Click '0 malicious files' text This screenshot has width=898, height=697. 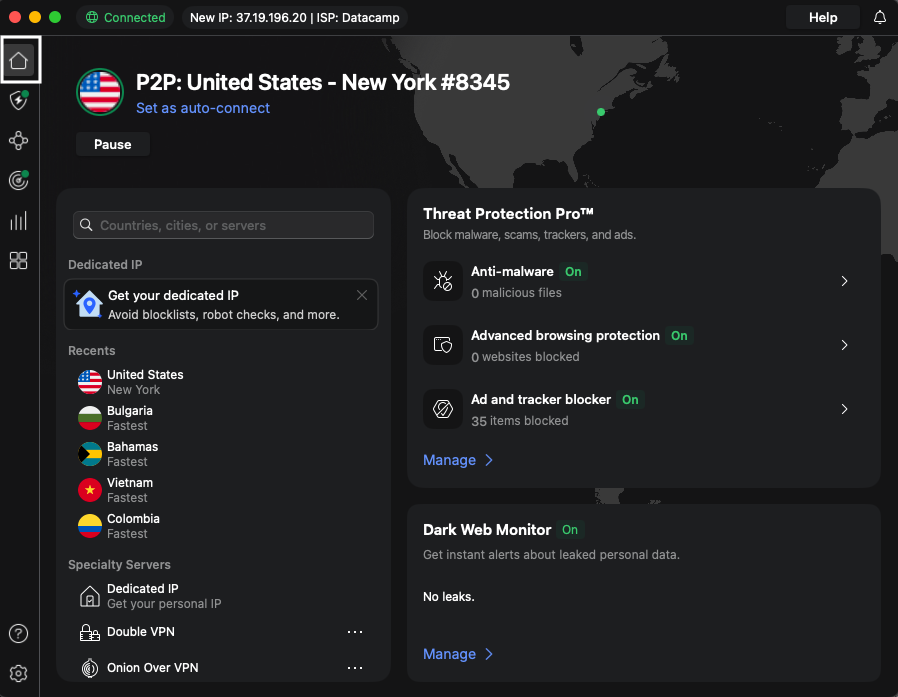pos(516,293)
